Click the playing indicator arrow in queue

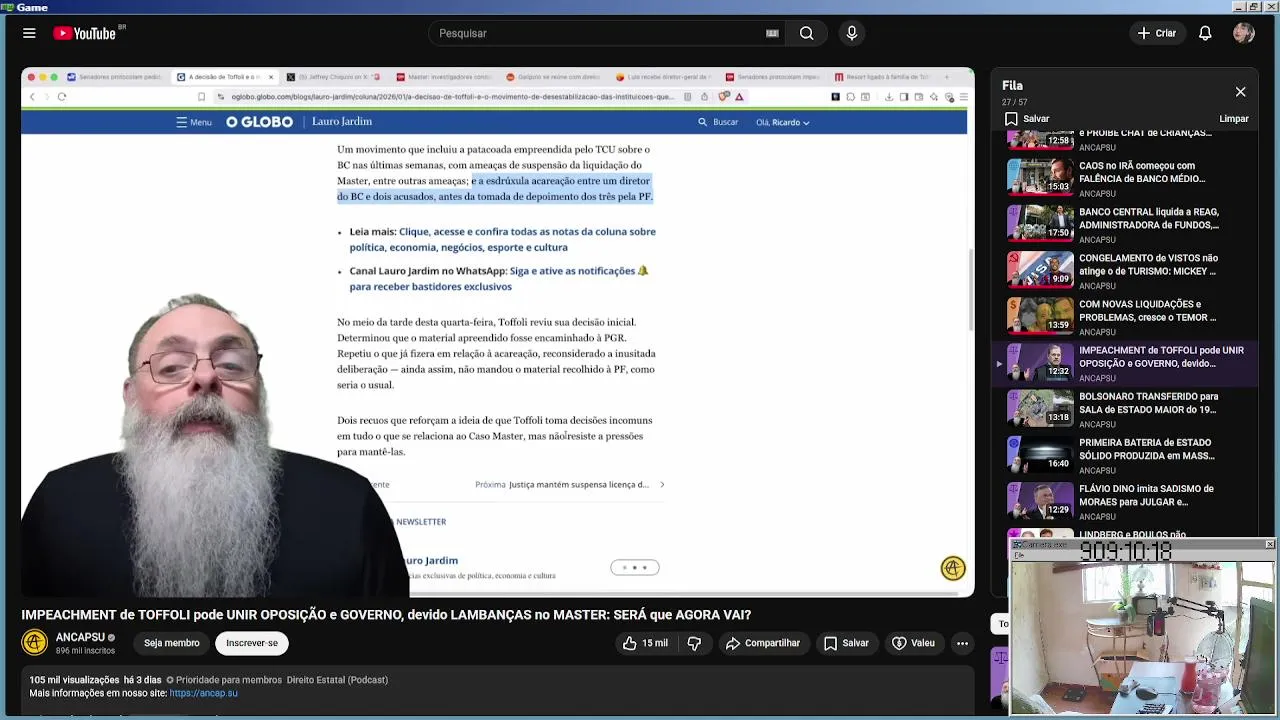(999, 364)
